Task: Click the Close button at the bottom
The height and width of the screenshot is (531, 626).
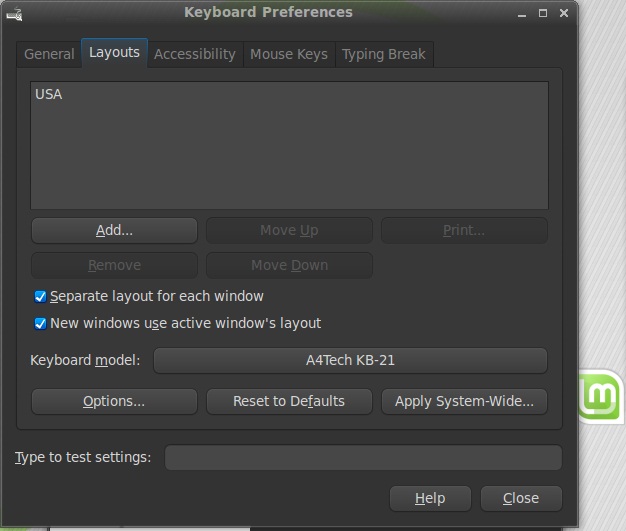Action: [x=521, y=498]
